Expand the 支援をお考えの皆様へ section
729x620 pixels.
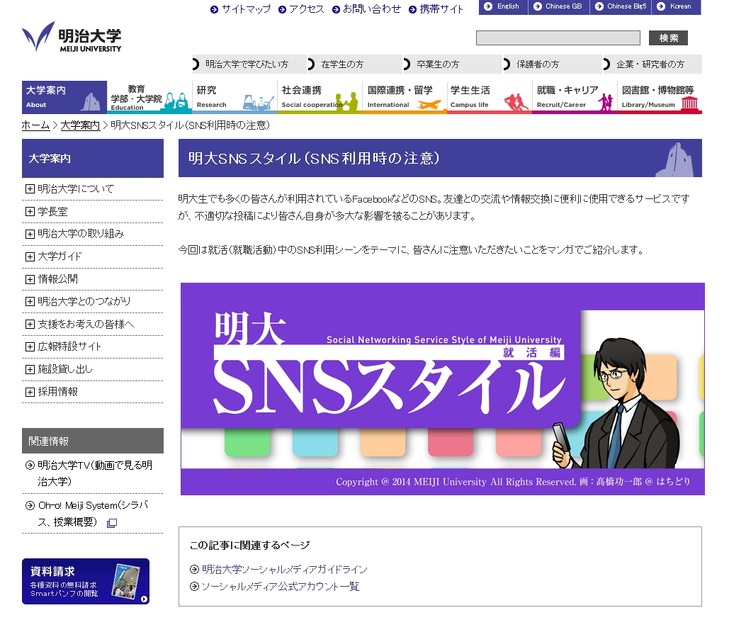30,324
